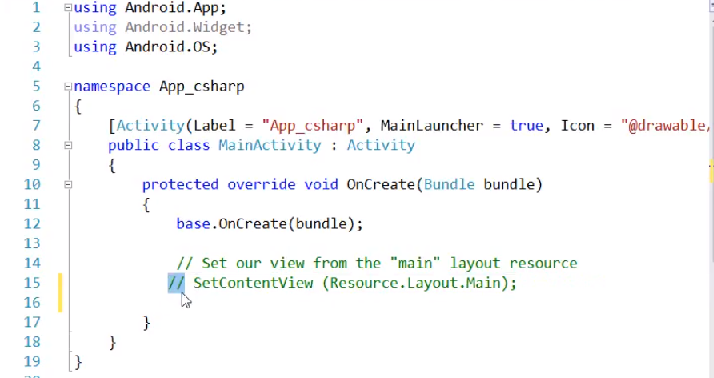The height and width of the screenshot is (378, 714).
Task: Click the yellow marker on the vertical scrollbar
Action: (x=711, y=171)
